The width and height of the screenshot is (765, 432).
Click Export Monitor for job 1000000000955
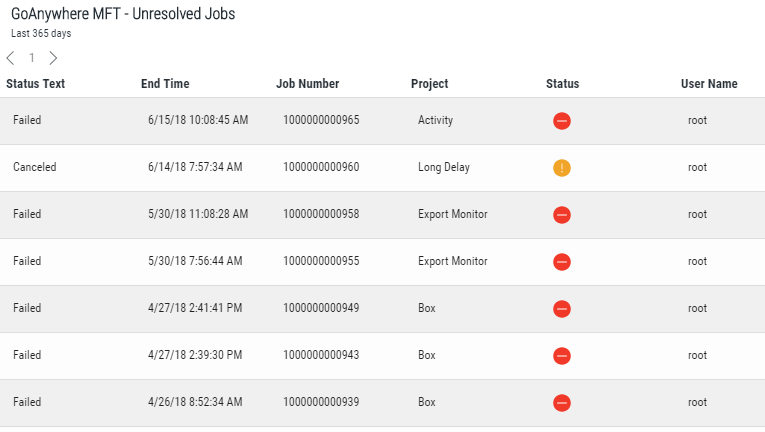point(453,261)
